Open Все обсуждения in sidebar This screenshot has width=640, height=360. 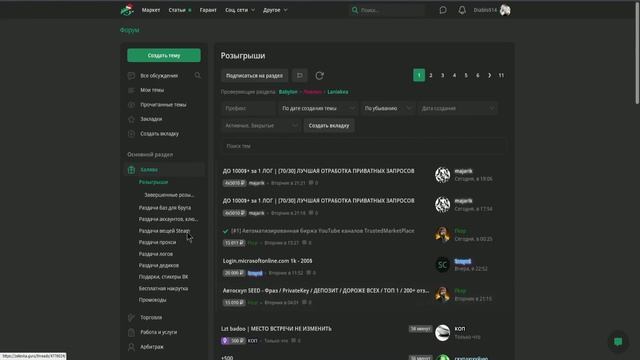point(159,76)
